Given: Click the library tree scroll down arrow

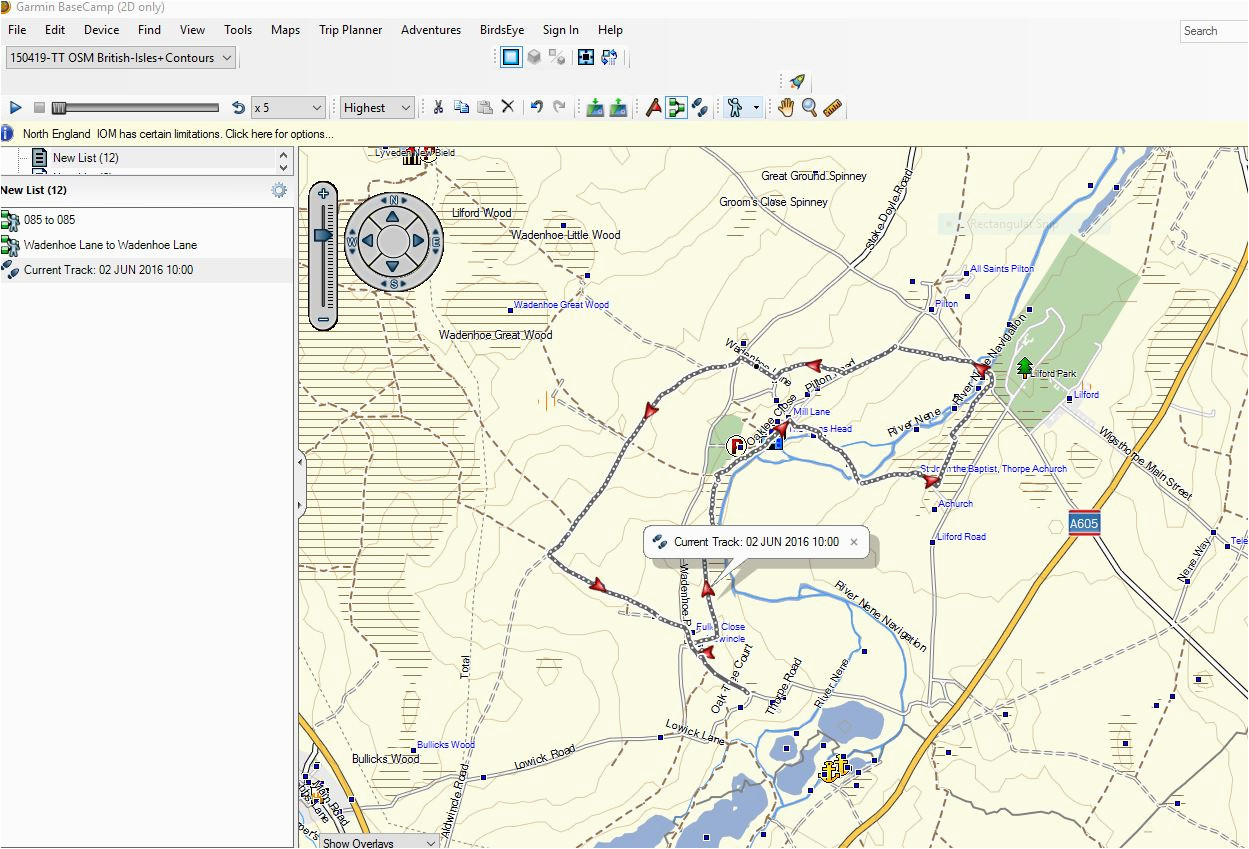Looking at the screenshot, I should (x=284, y=168).
